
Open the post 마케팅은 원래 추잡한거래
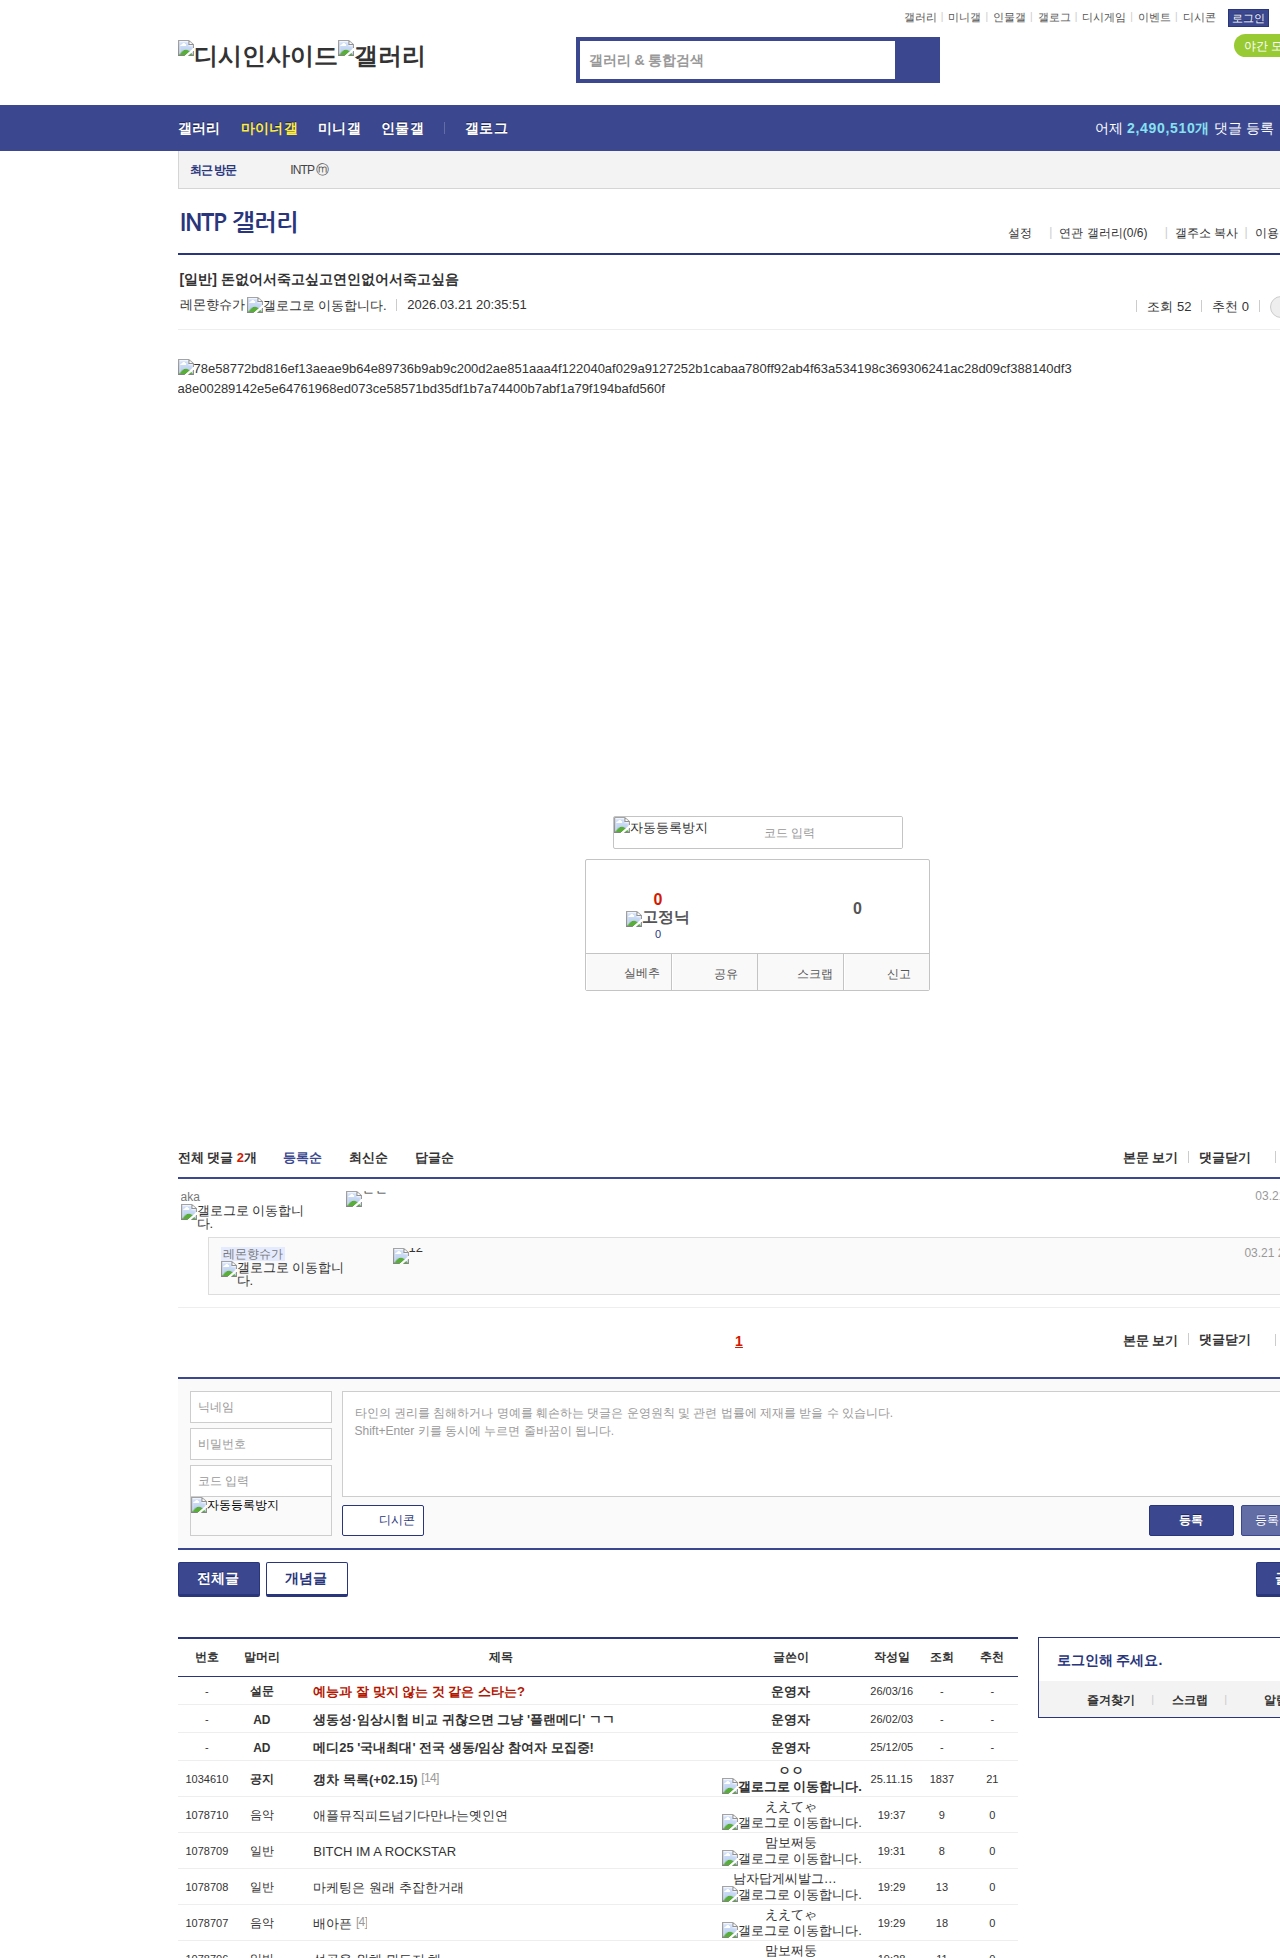coord(388,1888)
